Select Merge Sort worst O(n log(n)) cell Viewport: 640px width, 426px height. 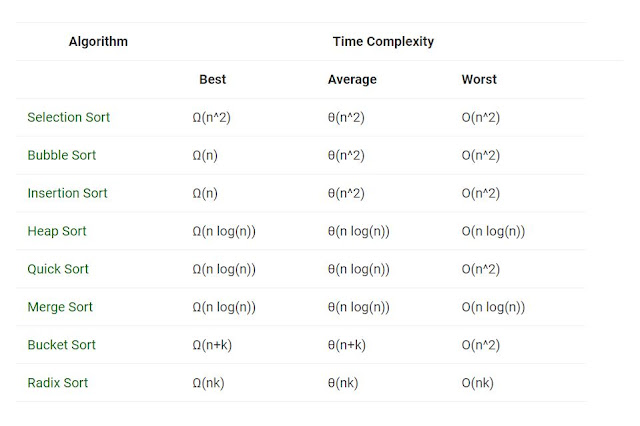click(x=493, y=307)
